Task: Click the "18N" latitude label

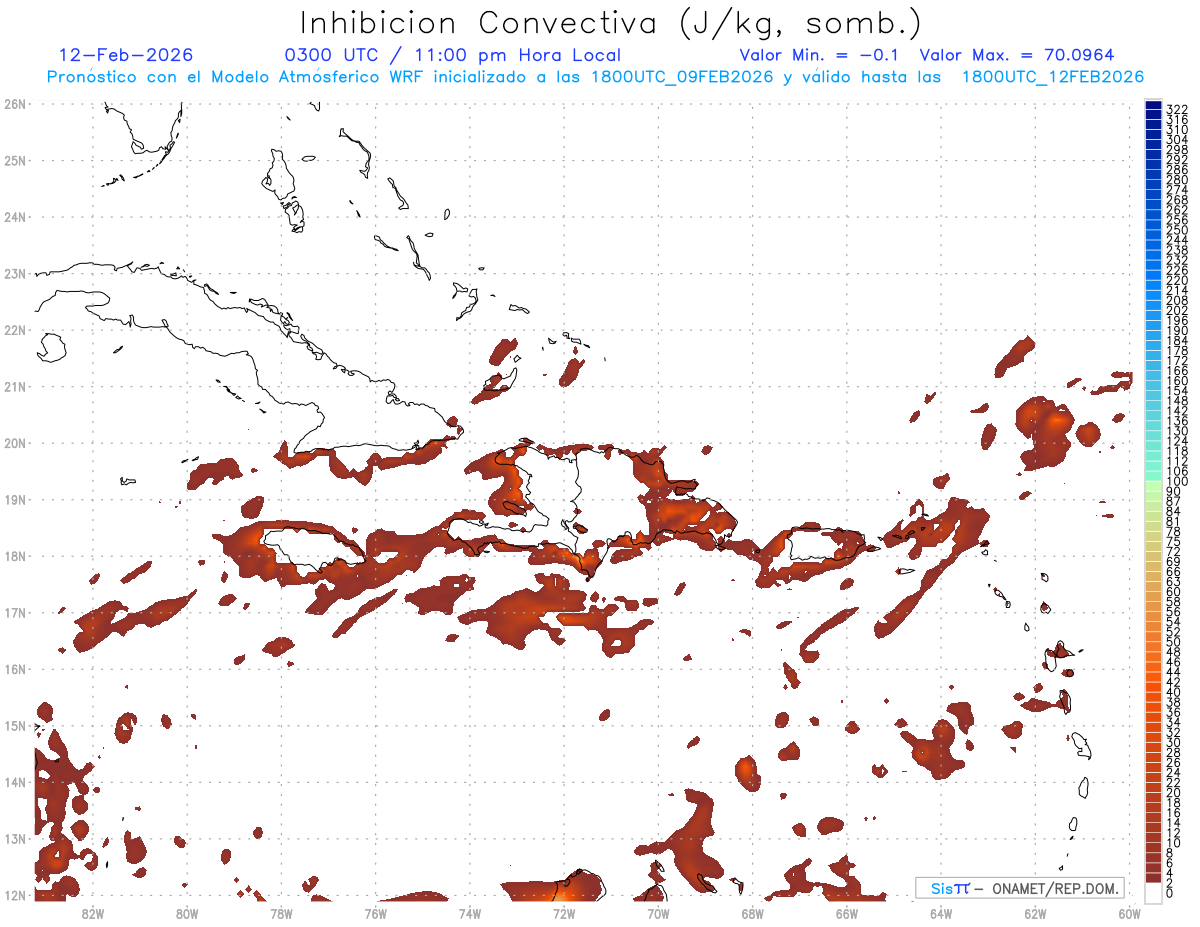Action: tap(15, 556)
